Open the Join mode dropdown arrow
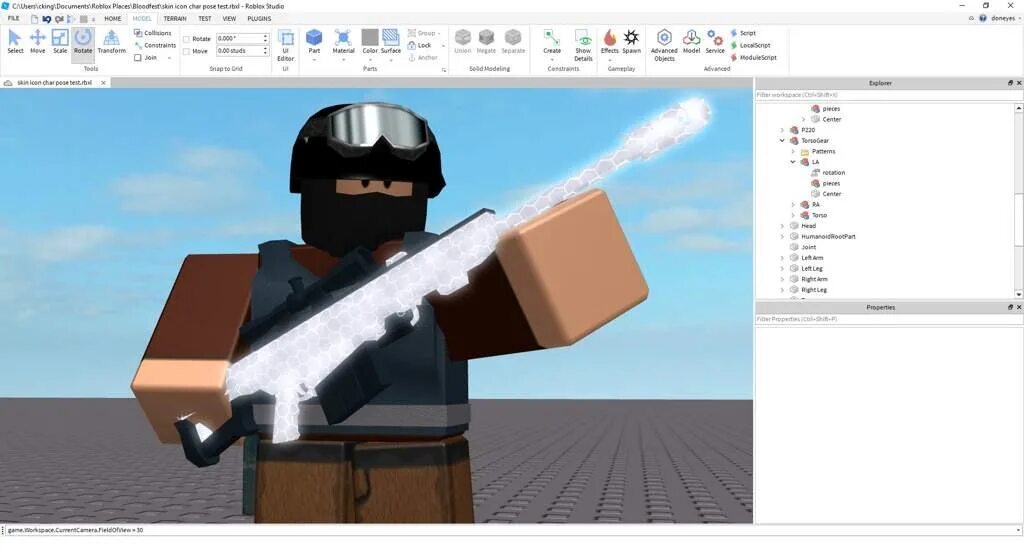 (x=170, y=57)
